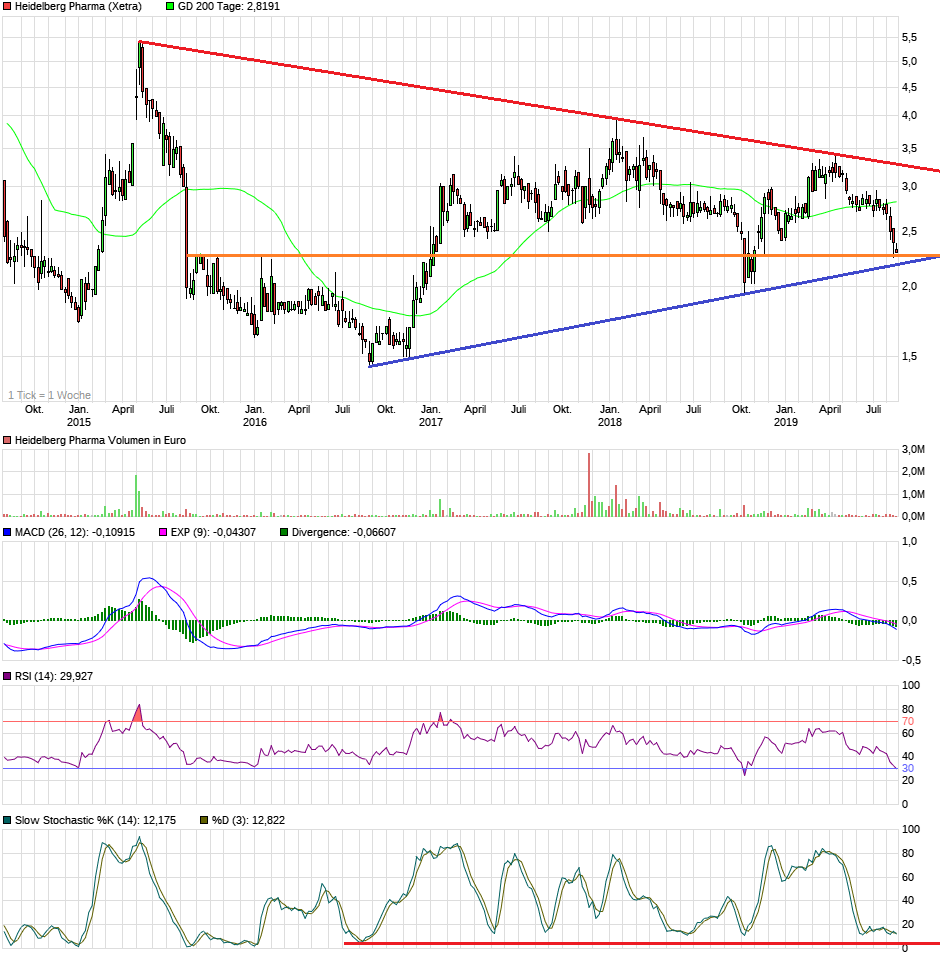Viewport: 940px width, 958px height.
Task: Click the 2017 year label on time axis
Action: [431, 423]
